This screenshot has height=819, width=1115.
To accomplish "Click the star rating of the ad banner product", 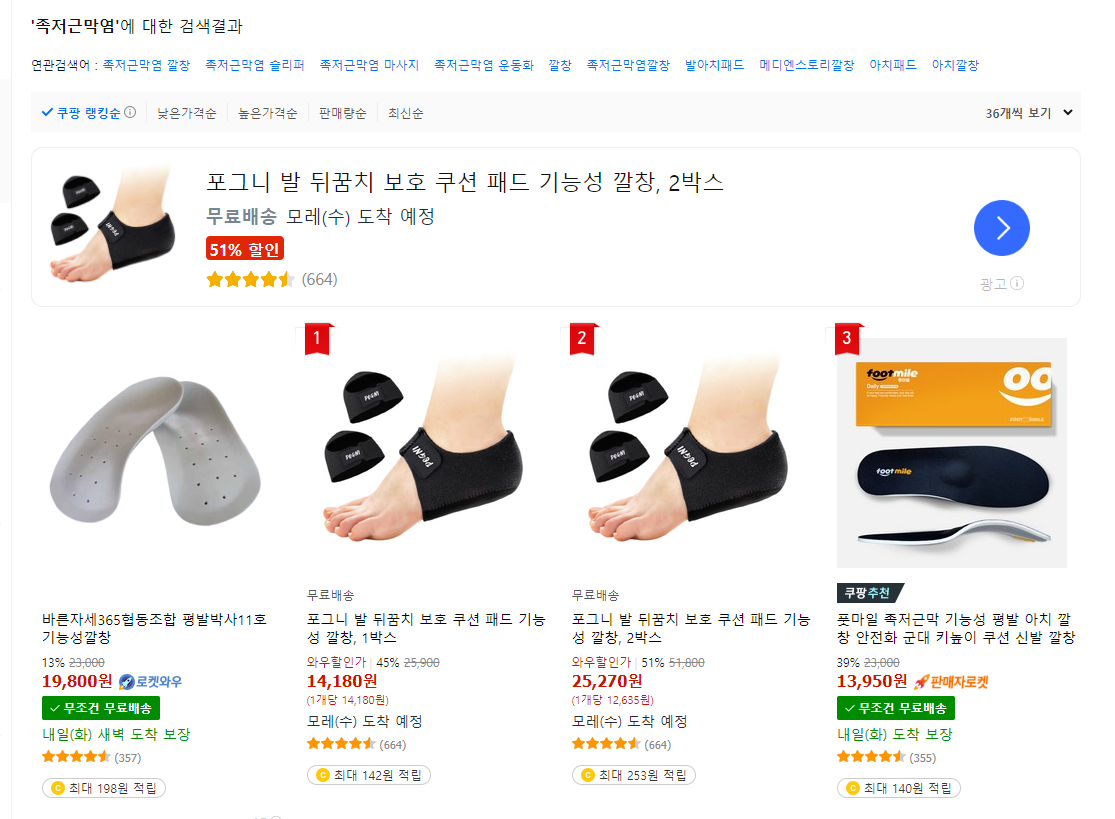I will click(250, 279).
